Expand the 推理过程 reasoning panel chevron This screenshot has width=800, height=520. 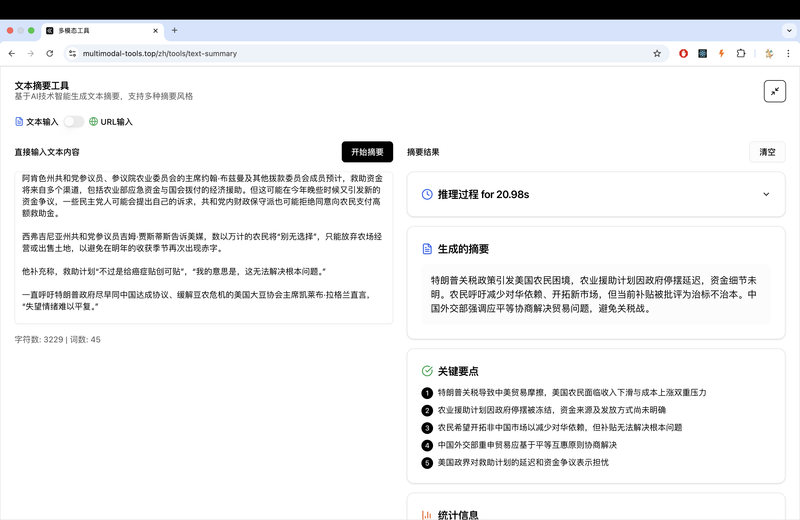766,194
